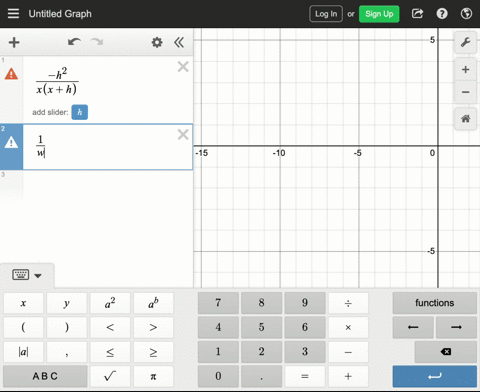Click the Log In button

(x=326, y=14)
